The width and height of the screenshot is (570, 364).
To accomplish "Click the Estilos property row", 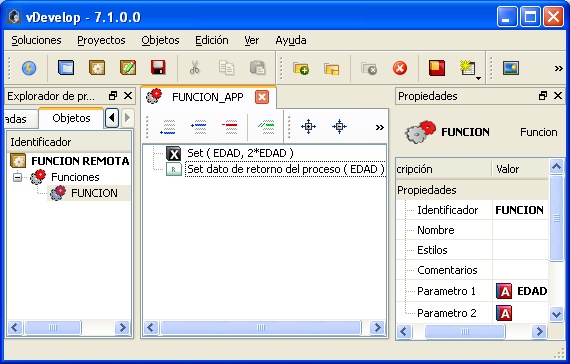I will (x=472, y=250).
